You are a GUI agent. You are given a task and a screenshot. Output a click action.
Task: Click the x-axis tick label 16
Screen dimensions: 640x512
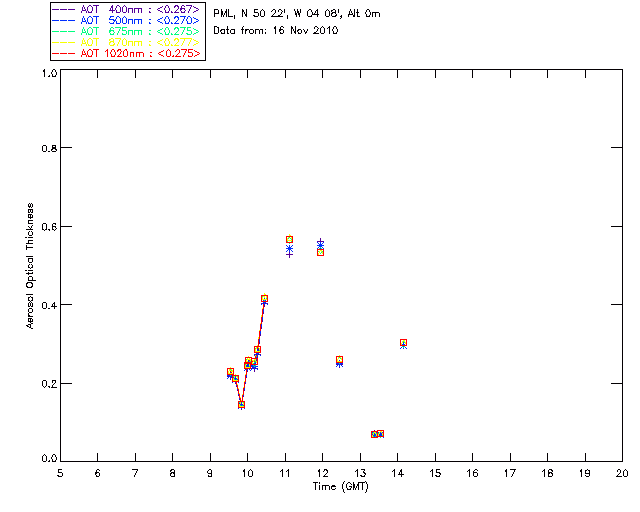click(x=472, y=474)
